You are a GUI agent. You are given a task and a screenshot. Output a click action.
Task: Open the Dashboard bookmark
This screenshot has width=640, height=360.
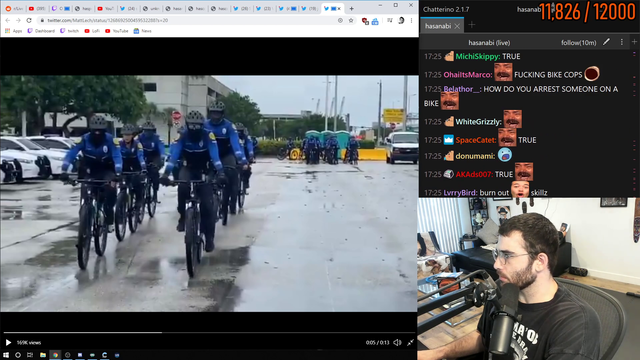click(41, 31)
